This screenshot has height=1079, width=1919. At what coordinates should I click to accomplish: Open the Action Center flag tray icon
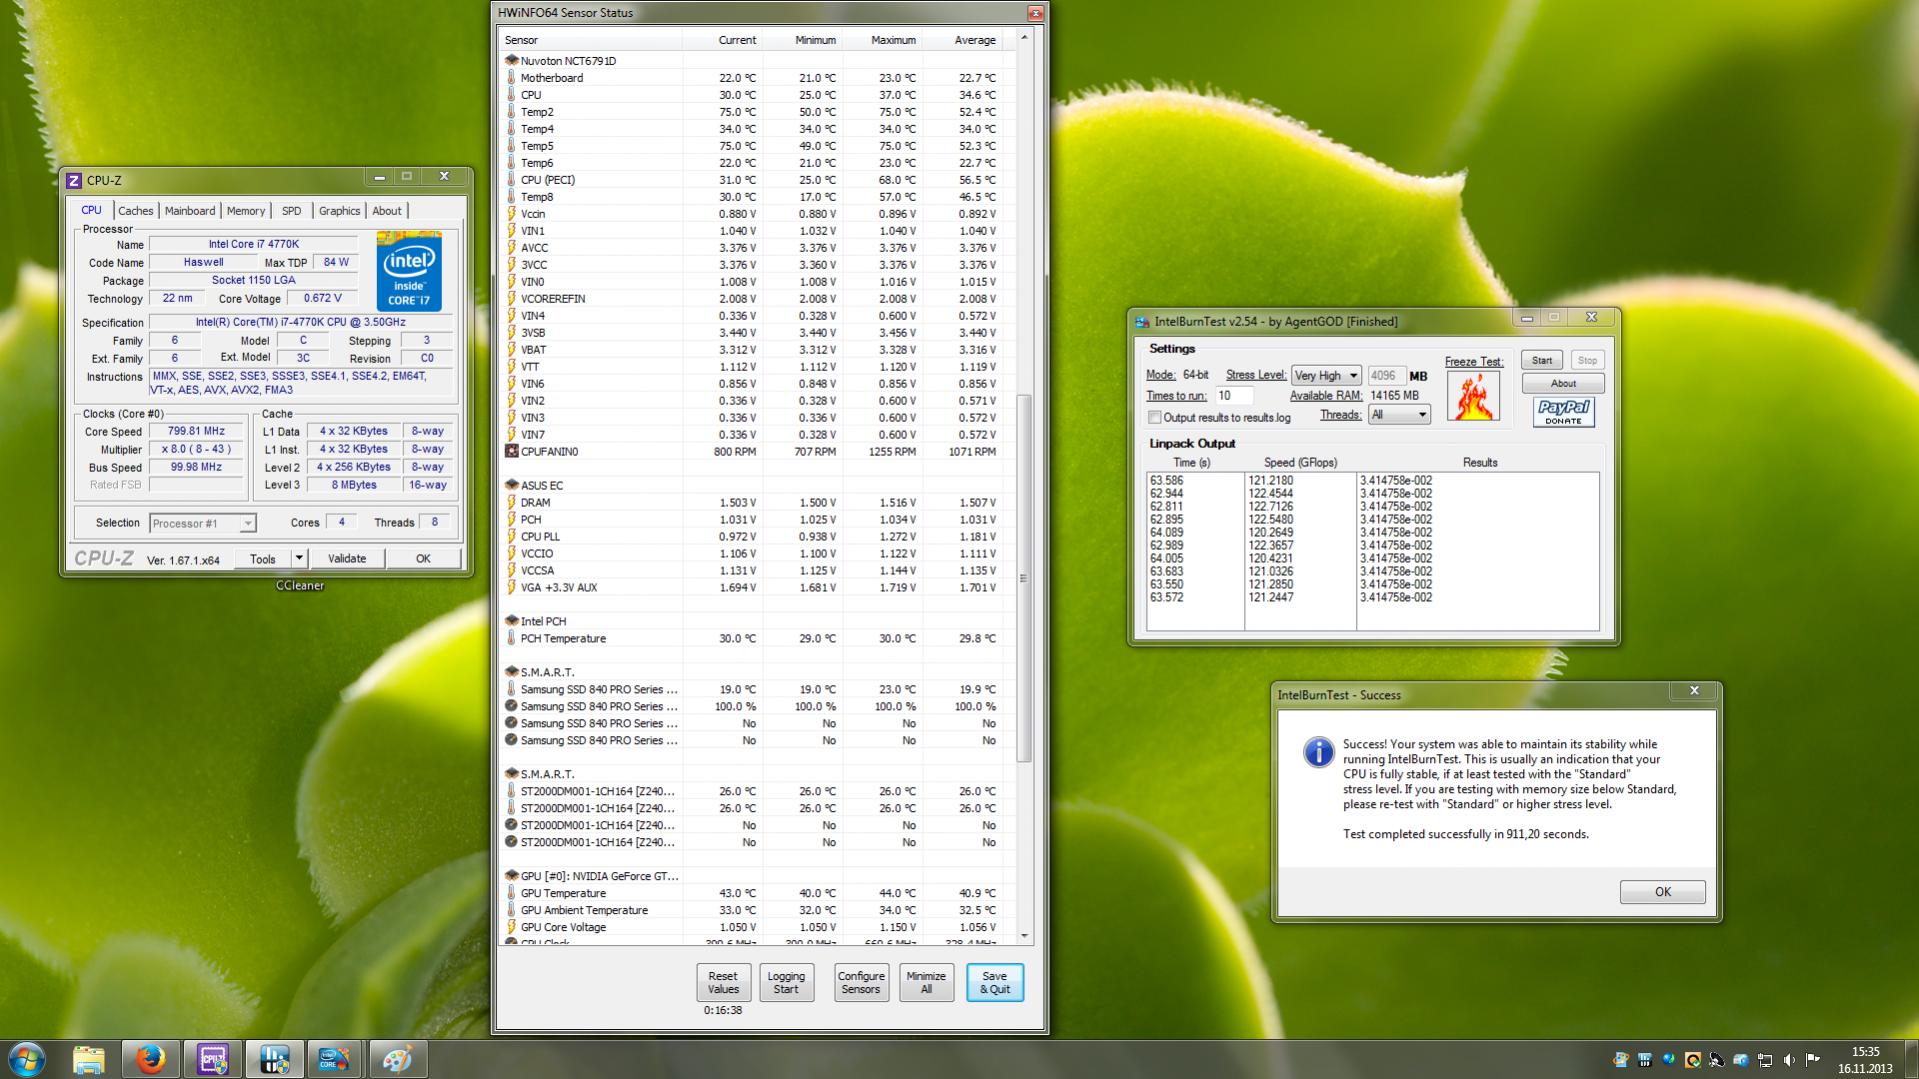1813,1060
